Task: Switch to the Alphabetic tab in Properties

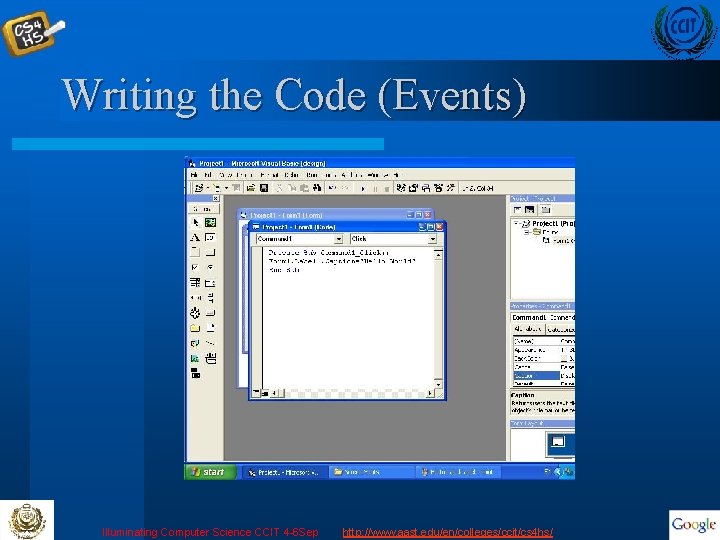Action: (528, 329)
